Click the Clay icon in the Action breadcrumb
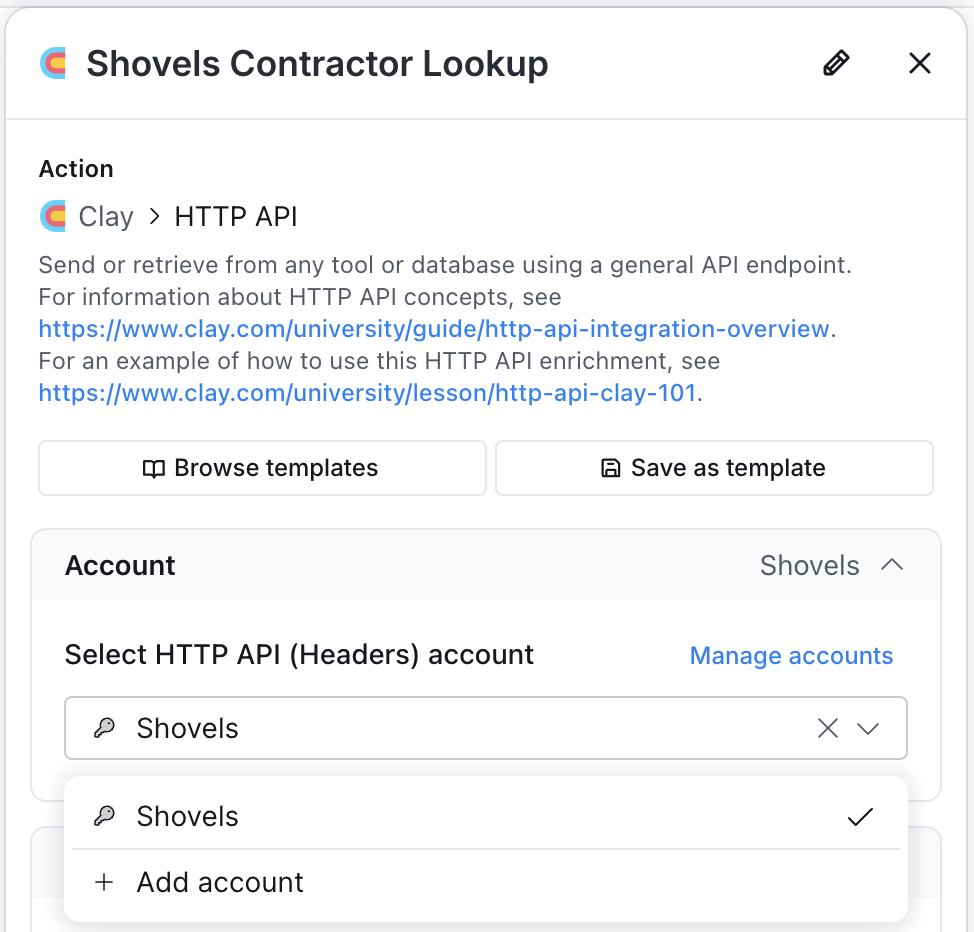974x932 pixels. point(53,216)
